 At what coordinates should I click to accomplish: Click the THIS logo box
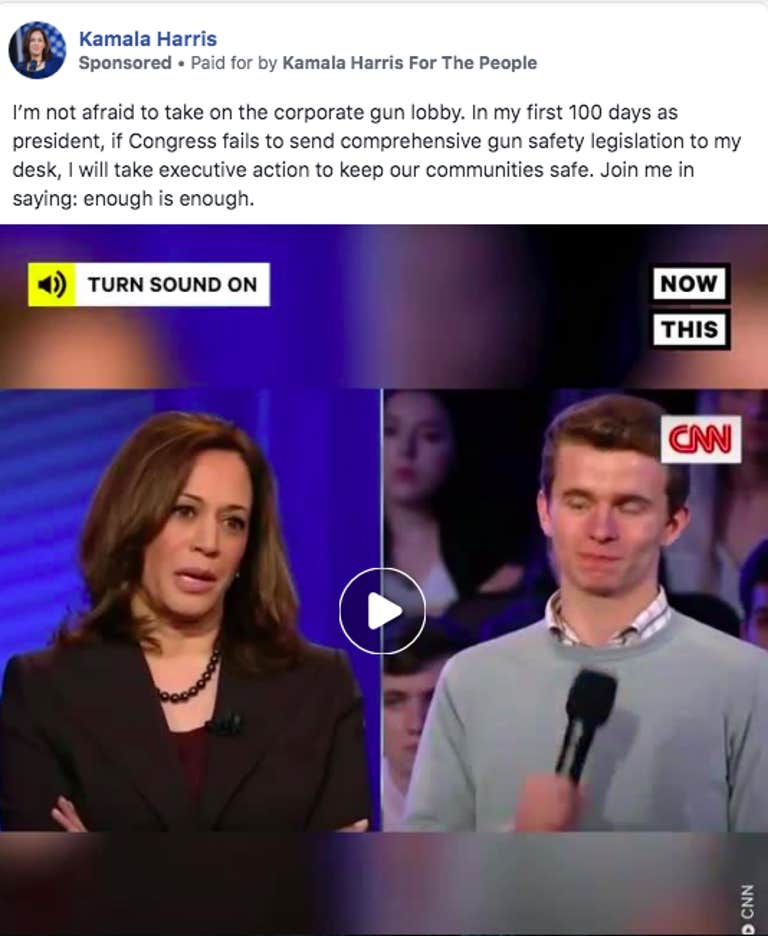pos(689,329)
